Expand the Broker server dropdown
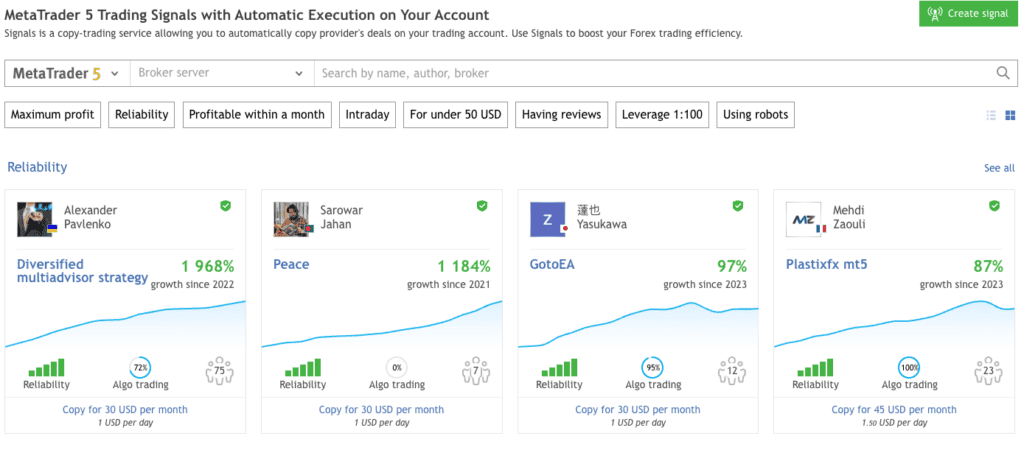 point(223,73)
